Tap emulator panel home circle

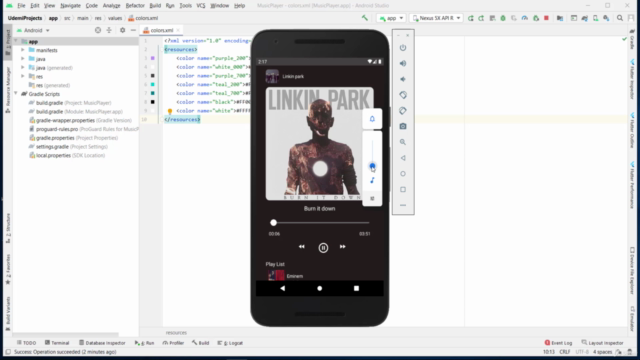[x=403, y=174]
